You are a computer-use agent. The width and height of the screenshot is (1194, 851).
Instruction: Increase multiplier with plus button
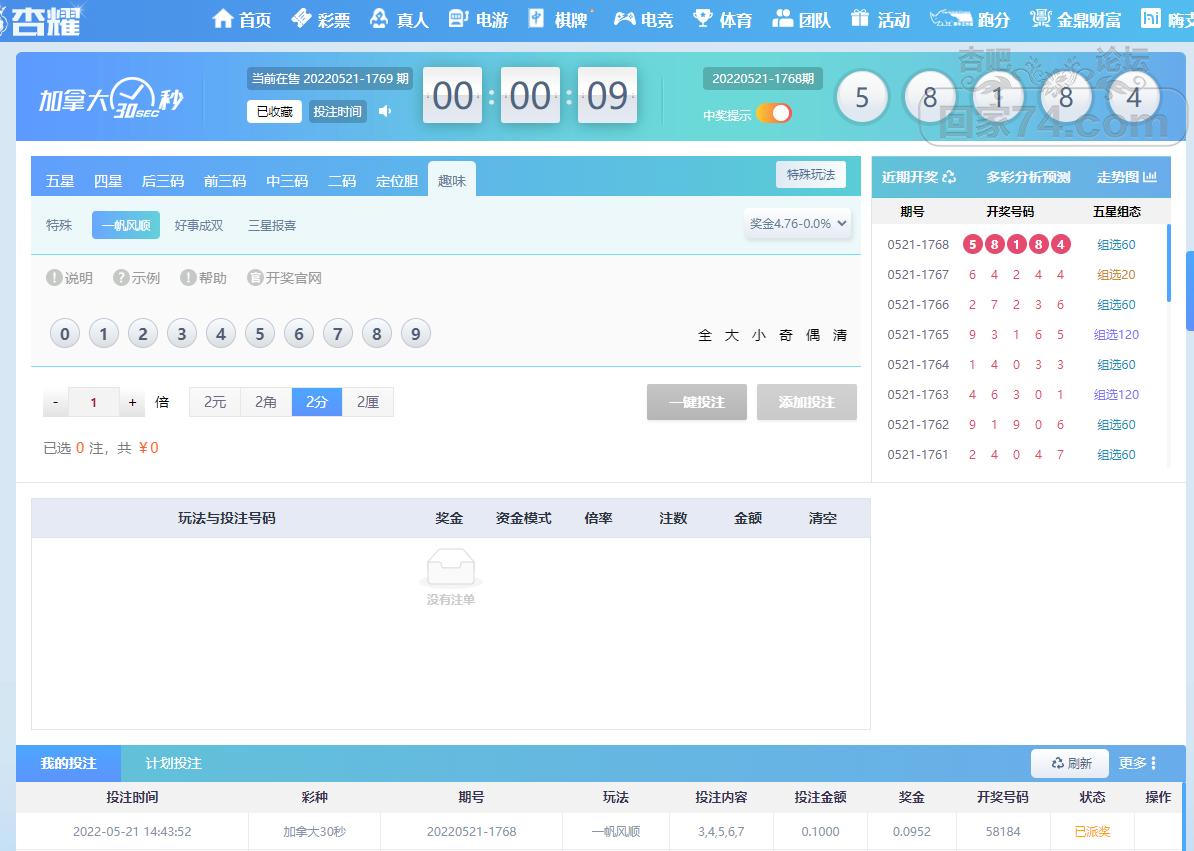(x=132, y=402)
